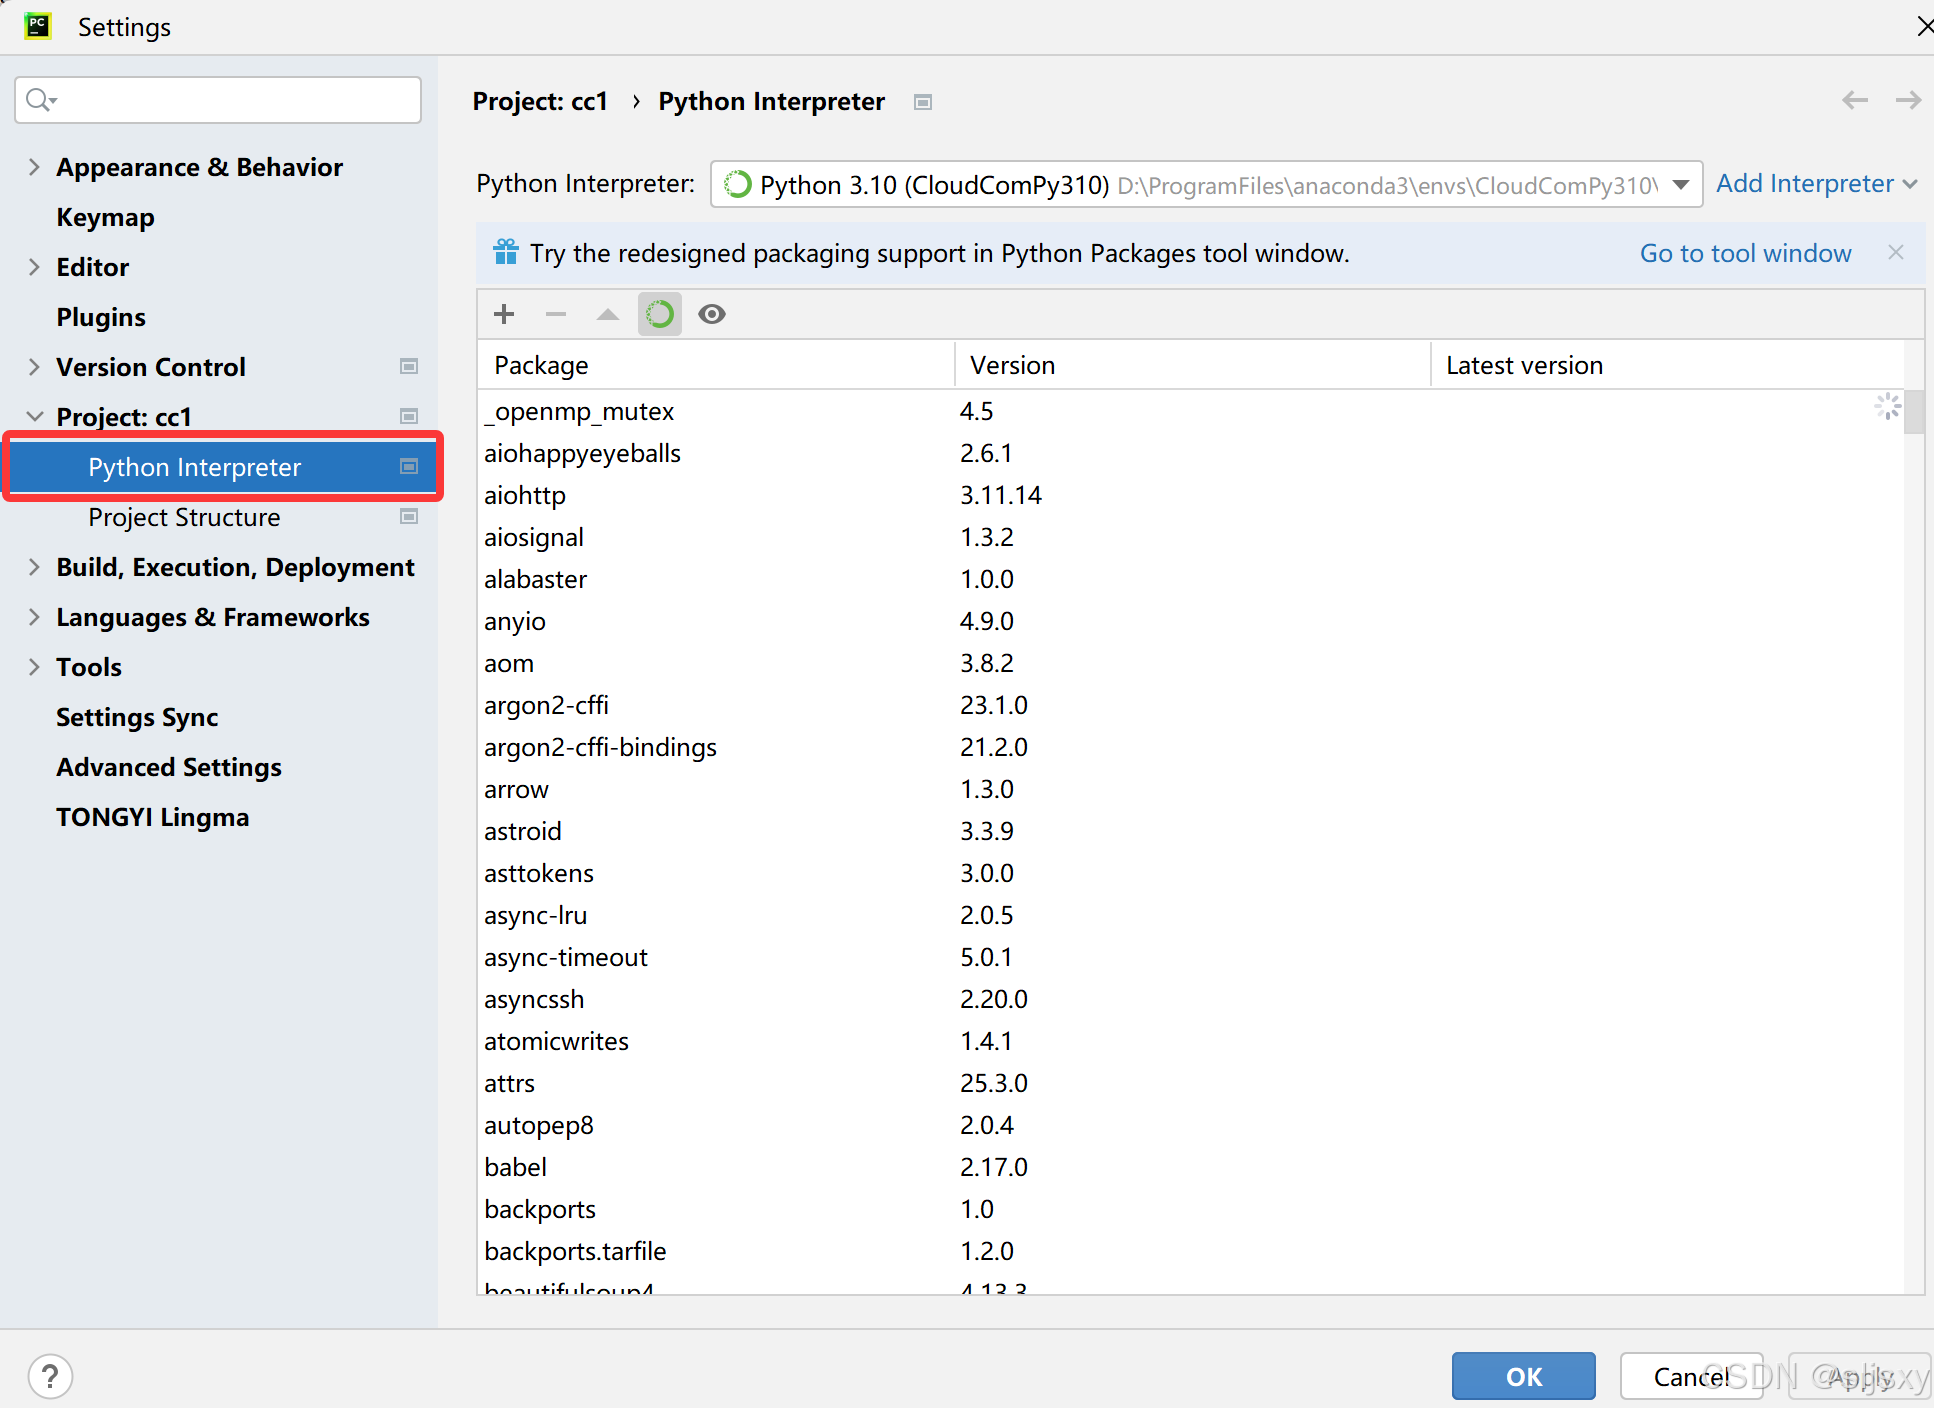Click the settings search input field
The width and height of the screenshot is (1934, 1408).
click(x=230, y=100)
